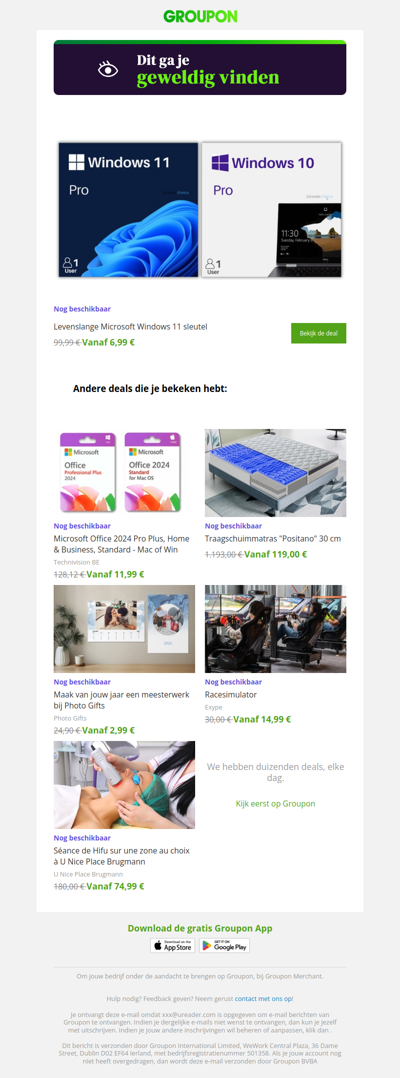Click the eye icon in banner
This screenshot has width=400, height=1078.
(108, 69)
